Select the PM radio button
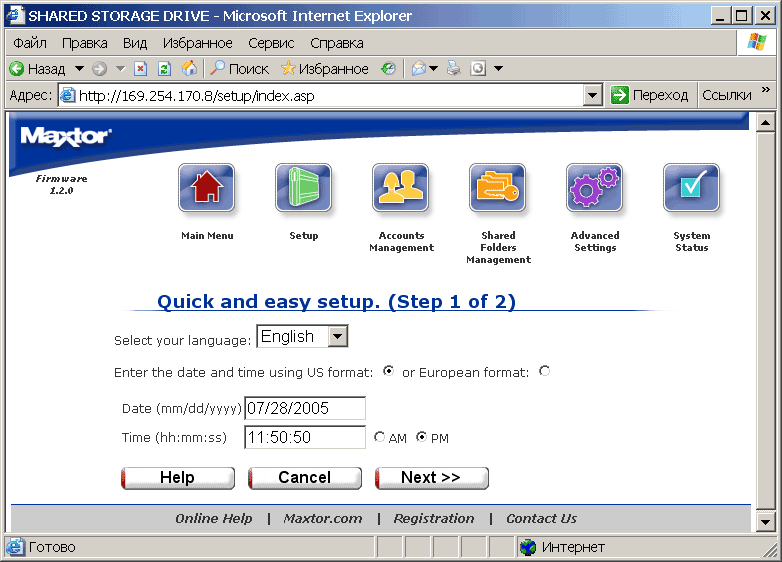 (421, 437)
